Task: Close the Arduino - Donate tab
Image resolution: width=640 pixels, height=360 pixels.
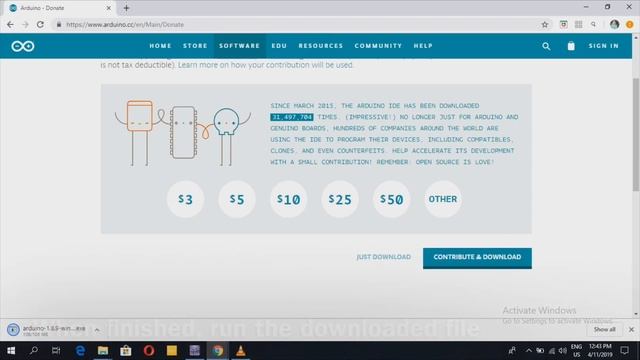Action: (109, 8)
